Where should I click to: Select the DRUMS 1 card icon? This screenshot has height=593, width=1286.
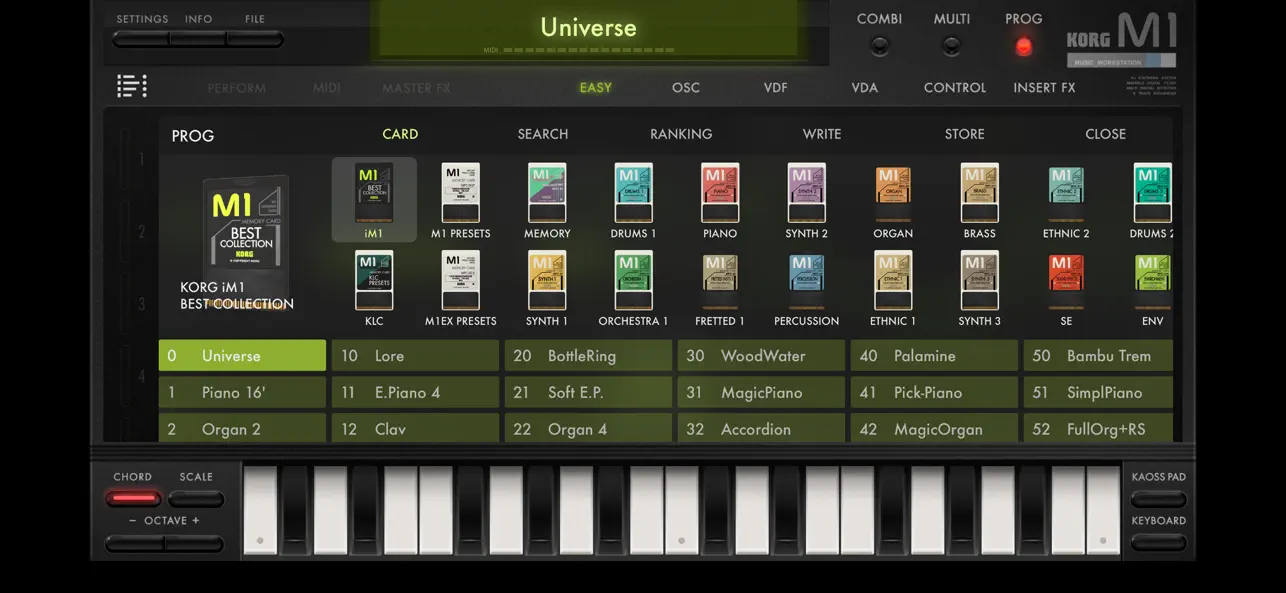coord(633,192)
